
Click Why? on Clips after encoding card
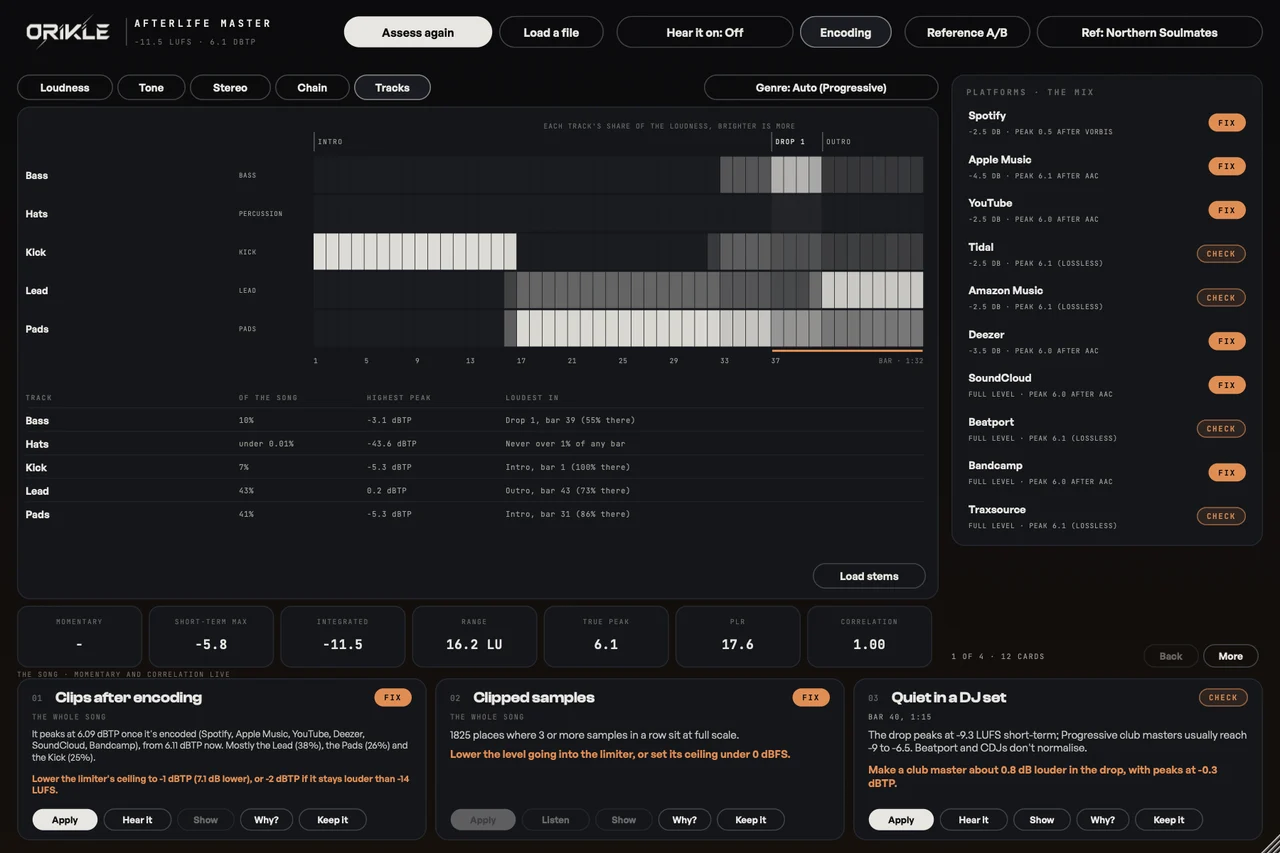pyautogui.click(x=266, y=820)
